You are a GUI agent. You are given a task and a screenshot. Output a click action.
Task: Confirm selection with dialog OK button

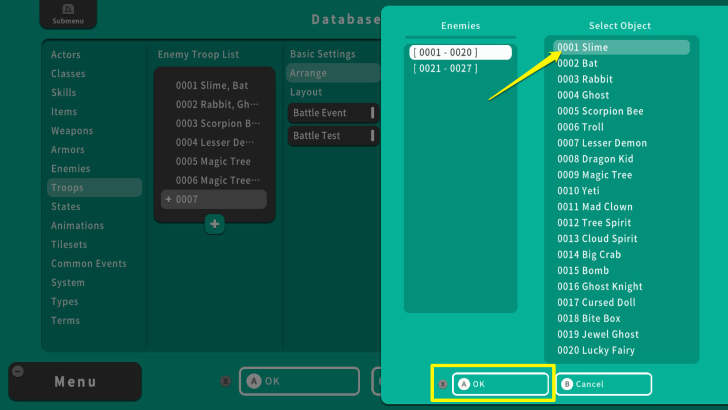tap(501, 384)
